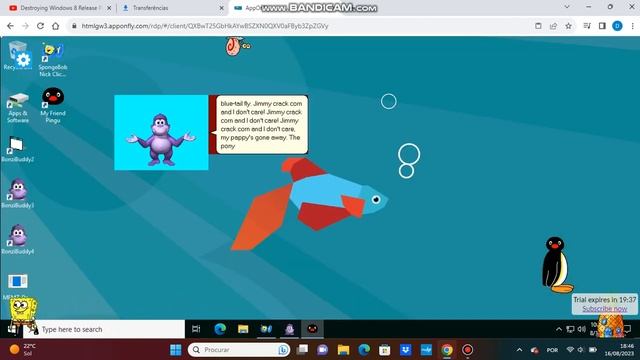This screenshot has height=360, width=640.
Task: Open Dropbox in host taskbar
Action: 405,350
